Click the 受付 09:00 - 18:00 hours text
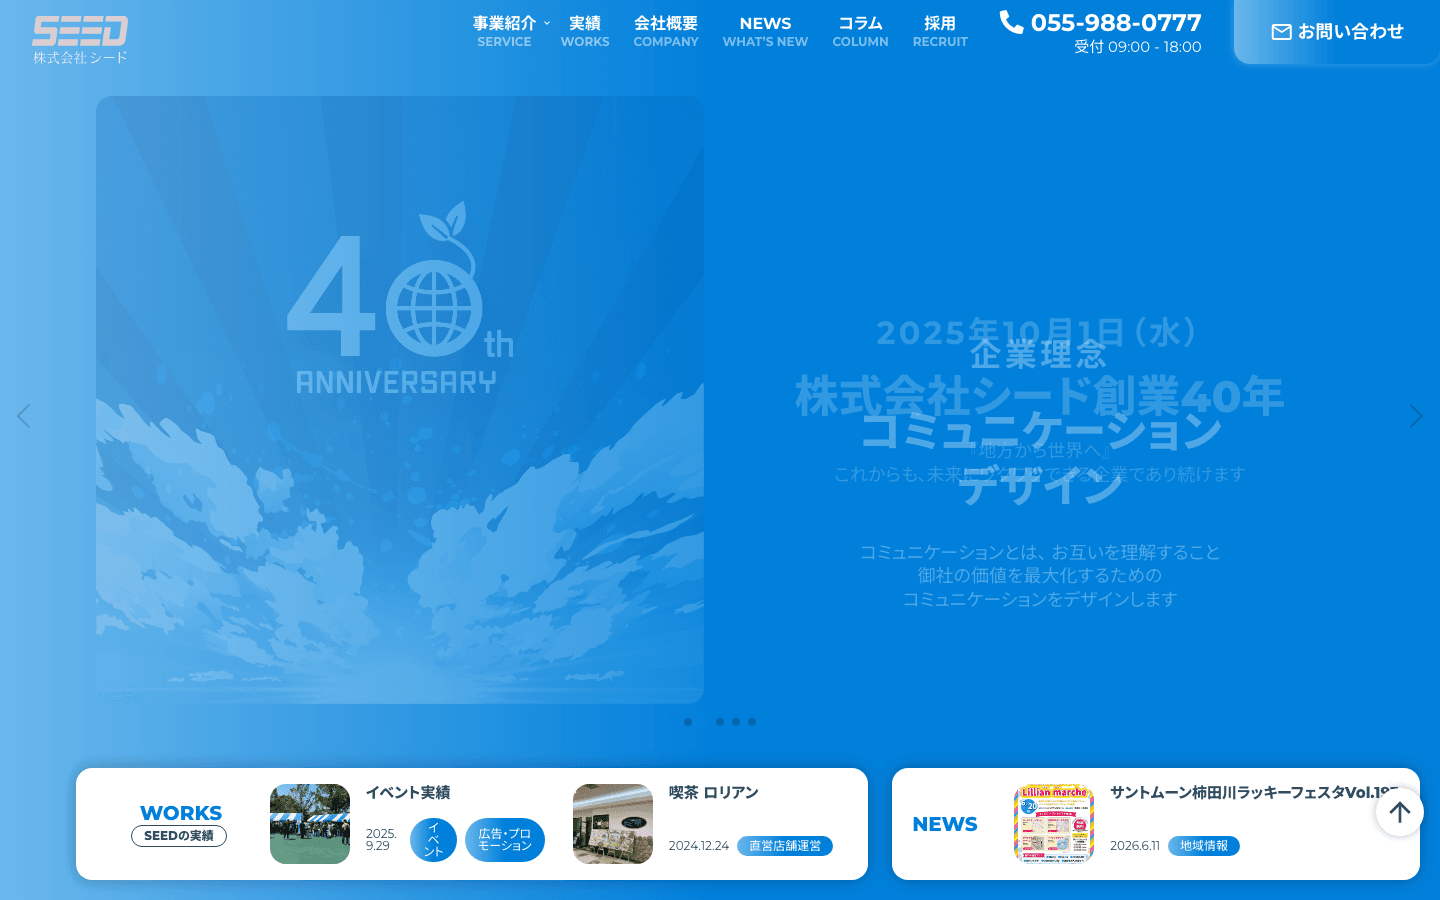Viewport: 1440px width, 900px height. pyautogui.click(x=1138, y=47)
